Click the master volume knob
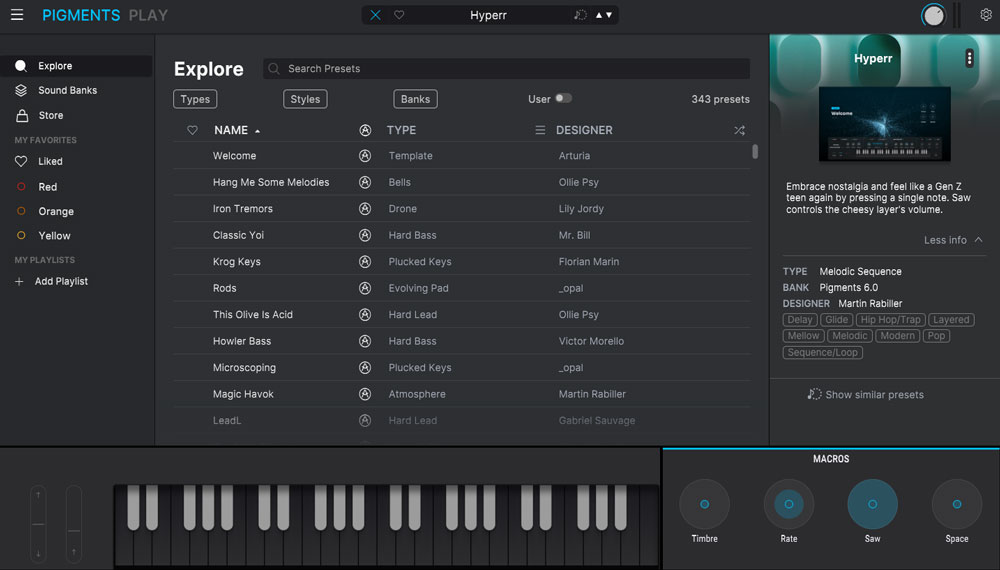 pos(934,15)
